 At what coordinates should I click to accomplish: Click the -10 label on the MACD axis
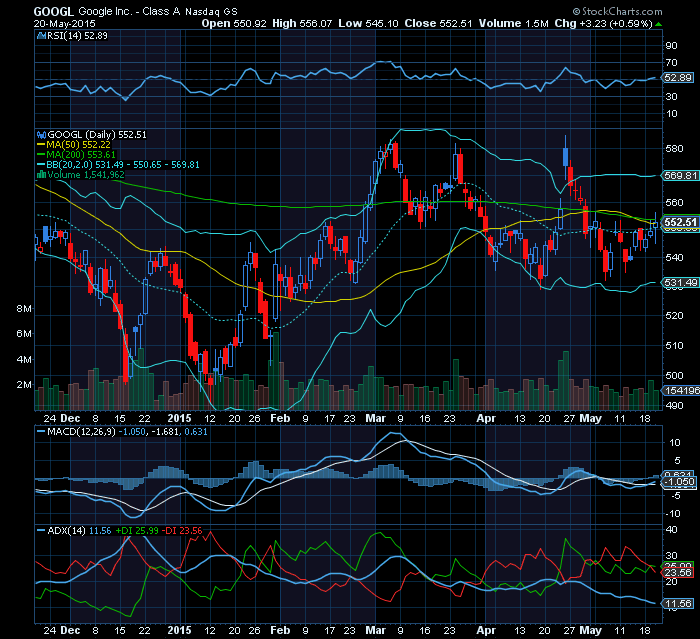673,514
